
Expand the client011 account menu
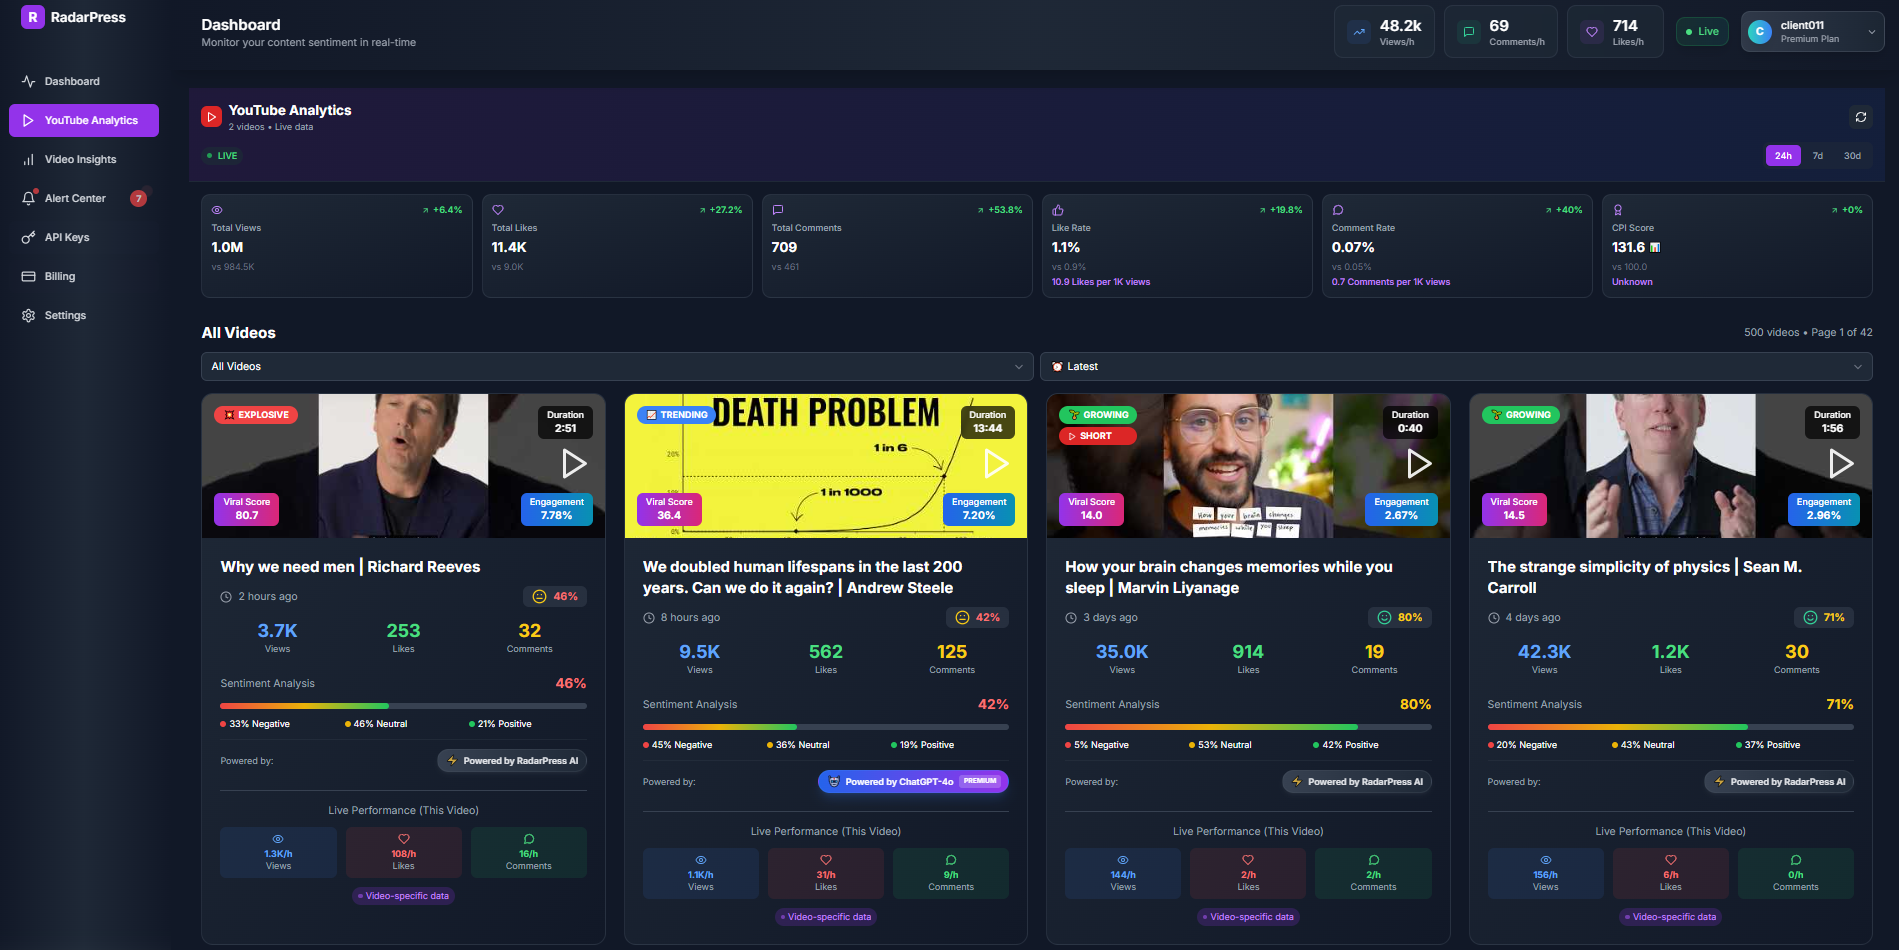[1811, 31]
